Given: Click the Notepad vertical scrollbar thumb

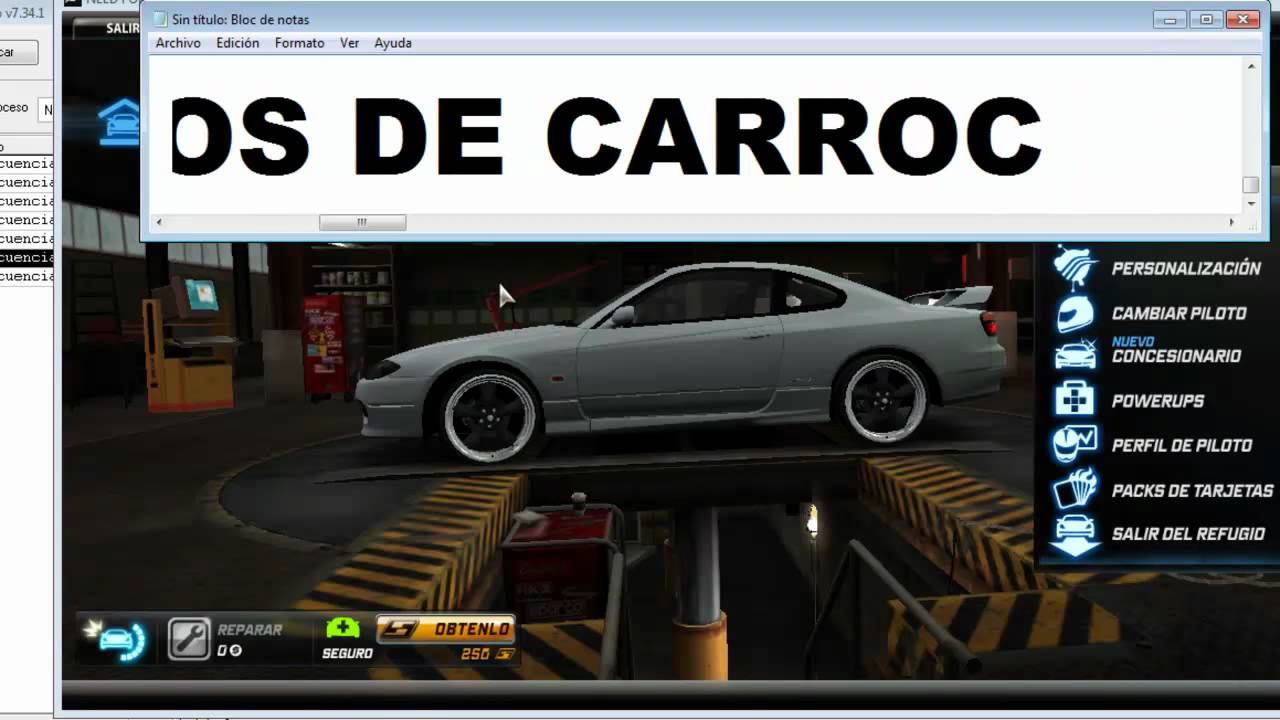Looking at the screenshot, I should tap(1251, 185).
